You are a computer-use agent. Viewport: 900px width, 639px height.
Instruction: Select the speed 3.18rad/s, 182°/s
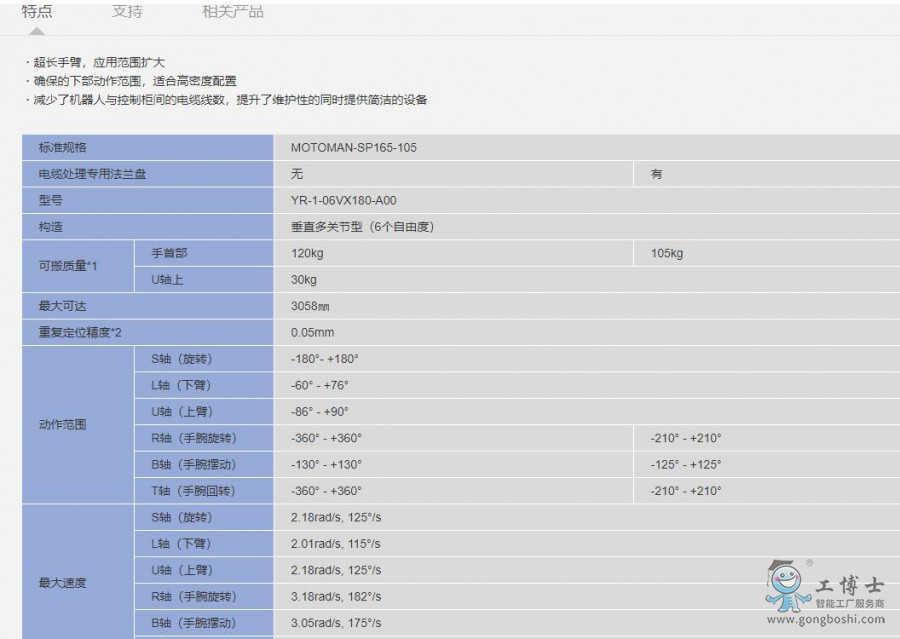point(336,597)
